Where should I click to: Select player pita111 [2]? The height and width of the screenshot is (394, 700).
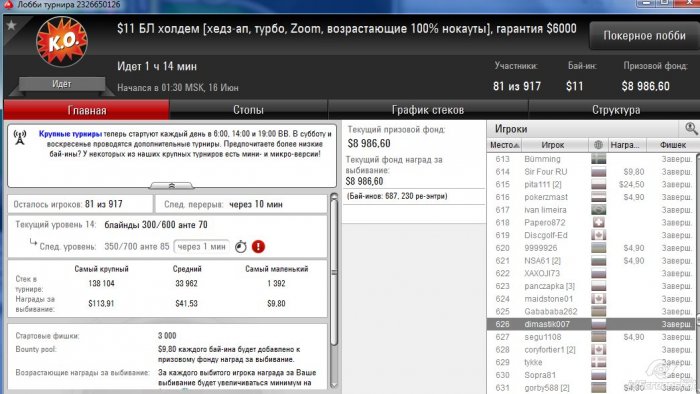[x=543, y=184]
